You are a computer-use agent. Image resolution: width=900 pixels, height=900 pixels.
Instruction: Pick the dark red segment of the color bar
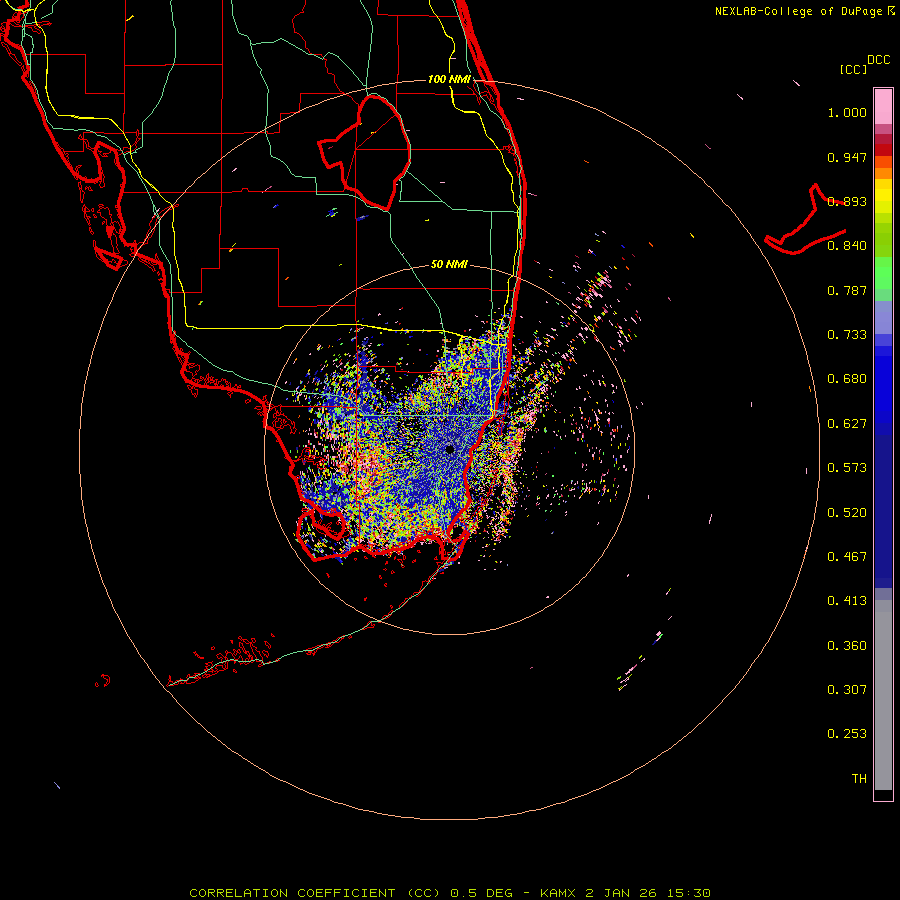click(883, 150)
